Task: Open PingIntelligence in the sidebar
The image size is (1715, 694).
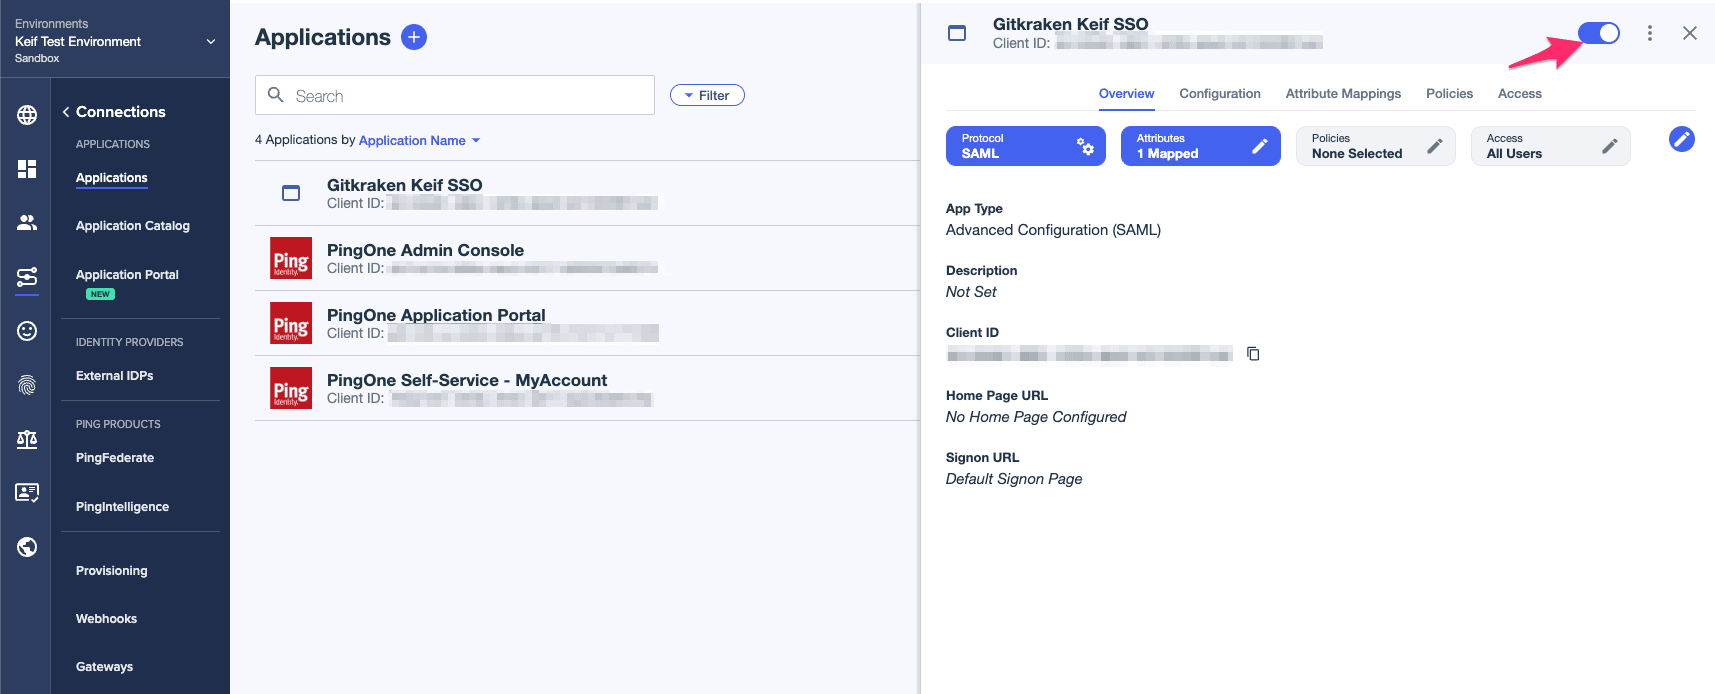Action: [123, 507]
